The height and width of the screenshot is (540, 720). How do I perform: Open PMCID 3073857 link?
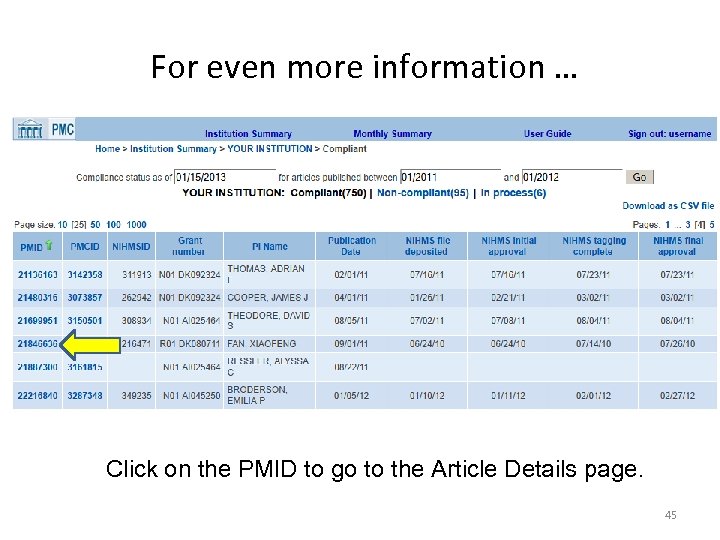(85, 298)
